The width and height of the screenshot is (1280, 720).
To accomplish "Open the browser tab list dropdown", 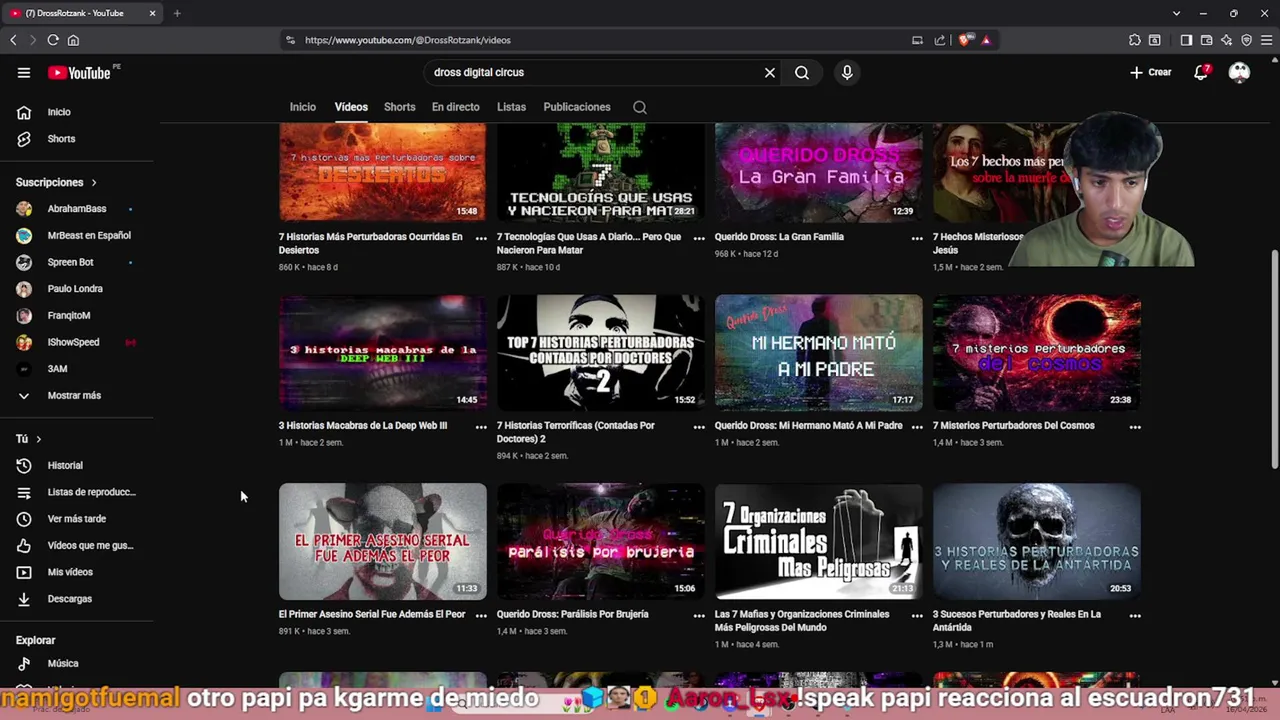I will pyautogui.click(x=1176, y=13).
